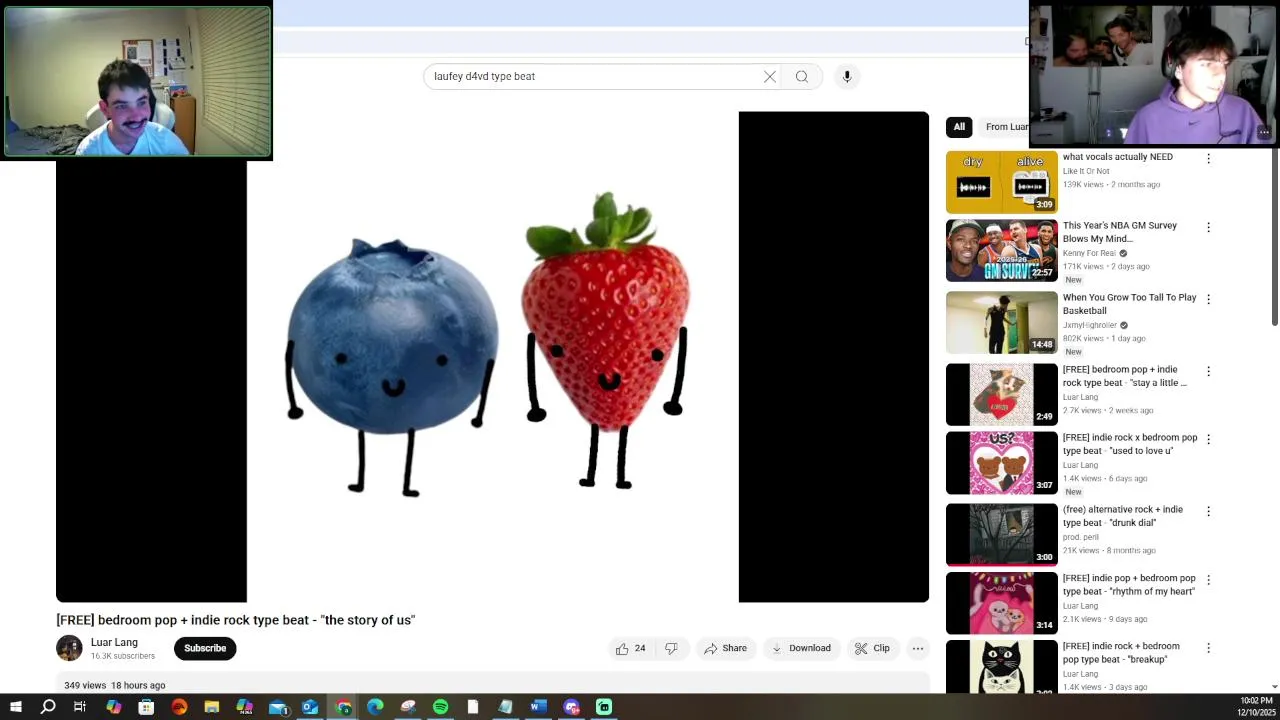Open Microsoft Edge in taskbar
Screen dimensions: 1280x720
tap(375, 707)
